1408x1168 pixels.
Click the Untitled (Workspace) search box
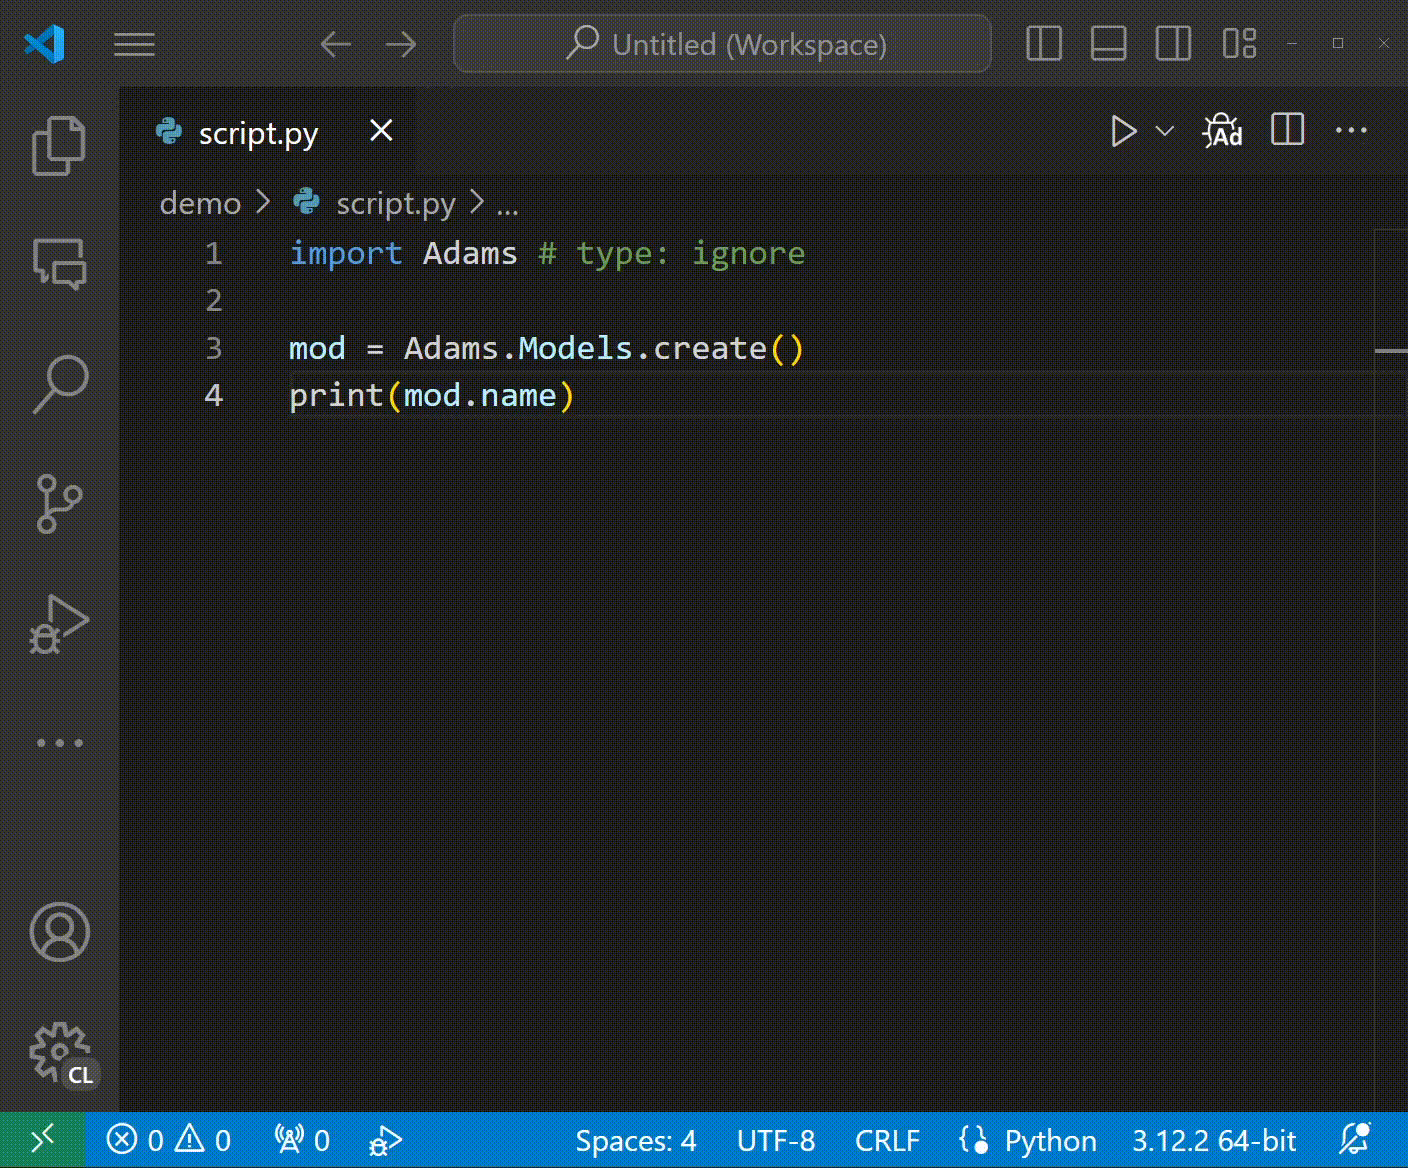pyautogui.click(x=723, y=44)
